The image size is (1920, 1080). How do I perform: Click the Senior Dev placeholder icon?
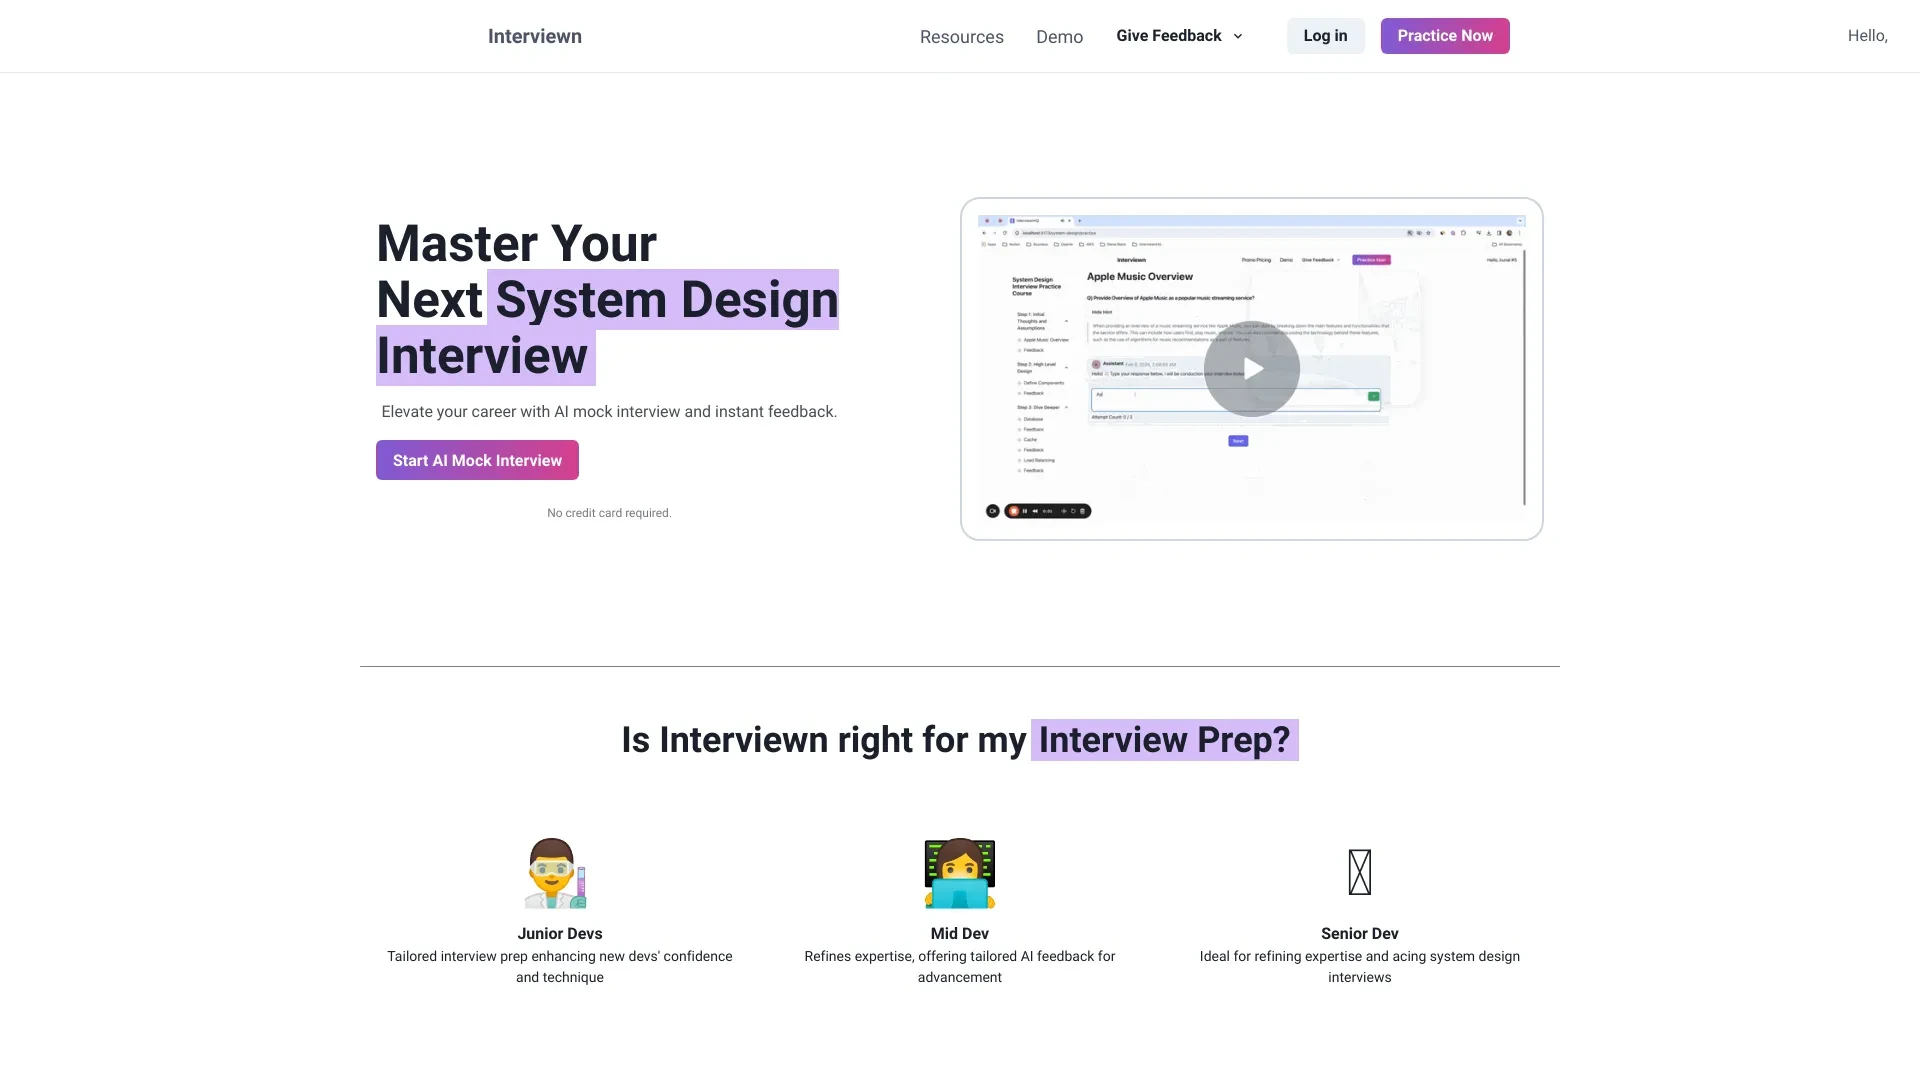(1359, 872)
